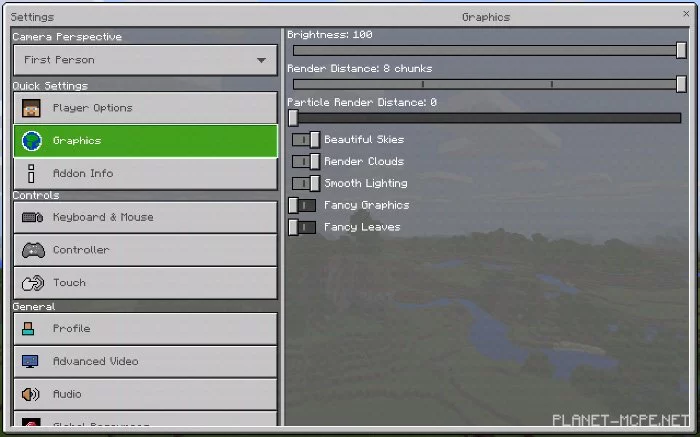Toggle Smooth Lighting off
Image resolution: width=700 pixels, height=437 pixels.
(305, 184)
